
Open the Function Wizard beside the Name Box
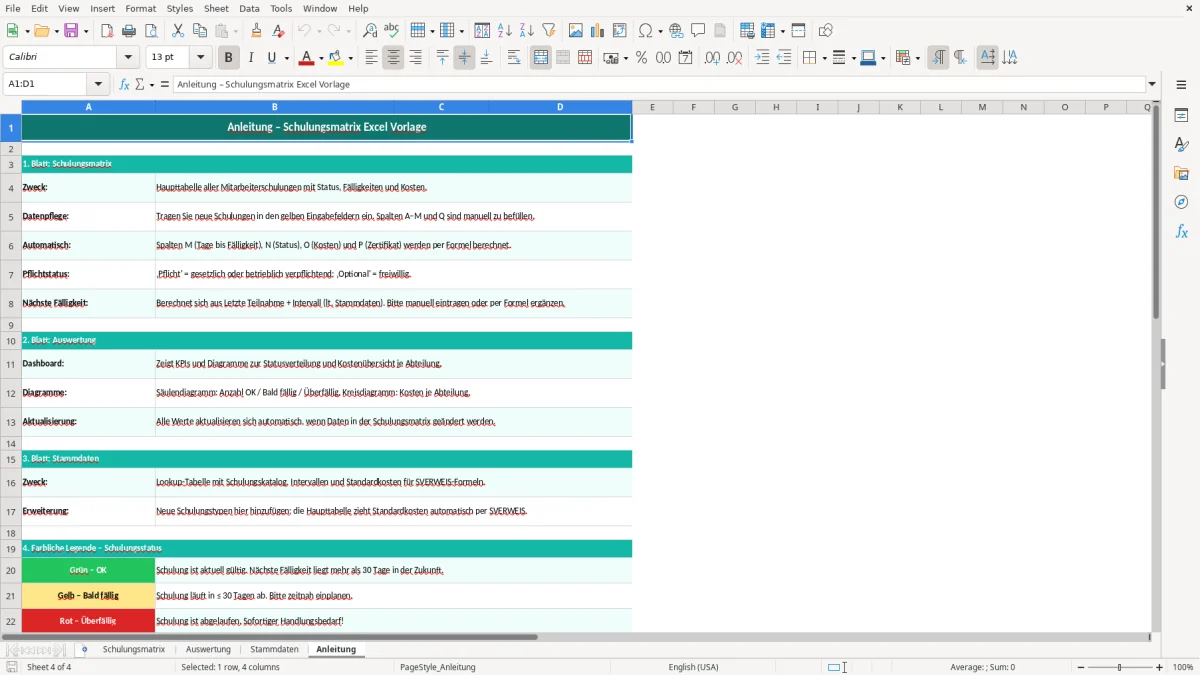(x=125, y=84)
